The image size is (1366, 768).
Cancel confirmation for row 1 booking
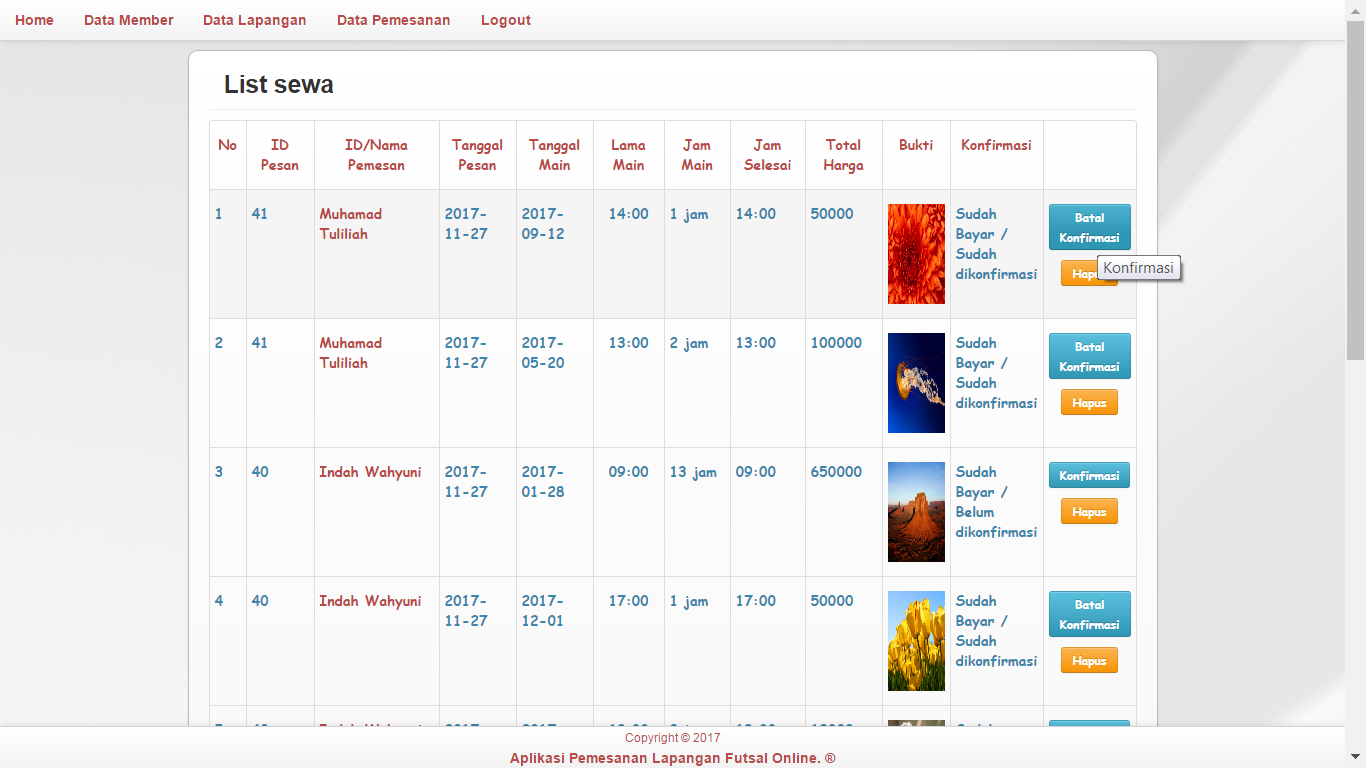(1089, 227)
